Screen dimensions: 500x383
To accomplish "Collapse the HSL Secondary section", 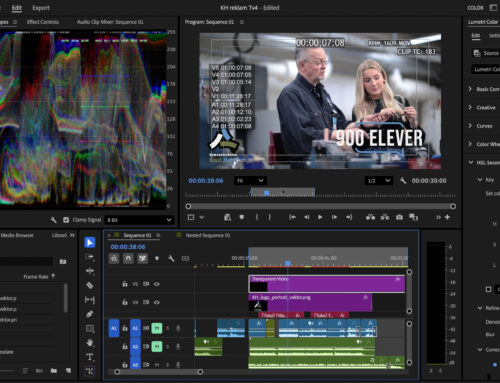I will 471,162.
